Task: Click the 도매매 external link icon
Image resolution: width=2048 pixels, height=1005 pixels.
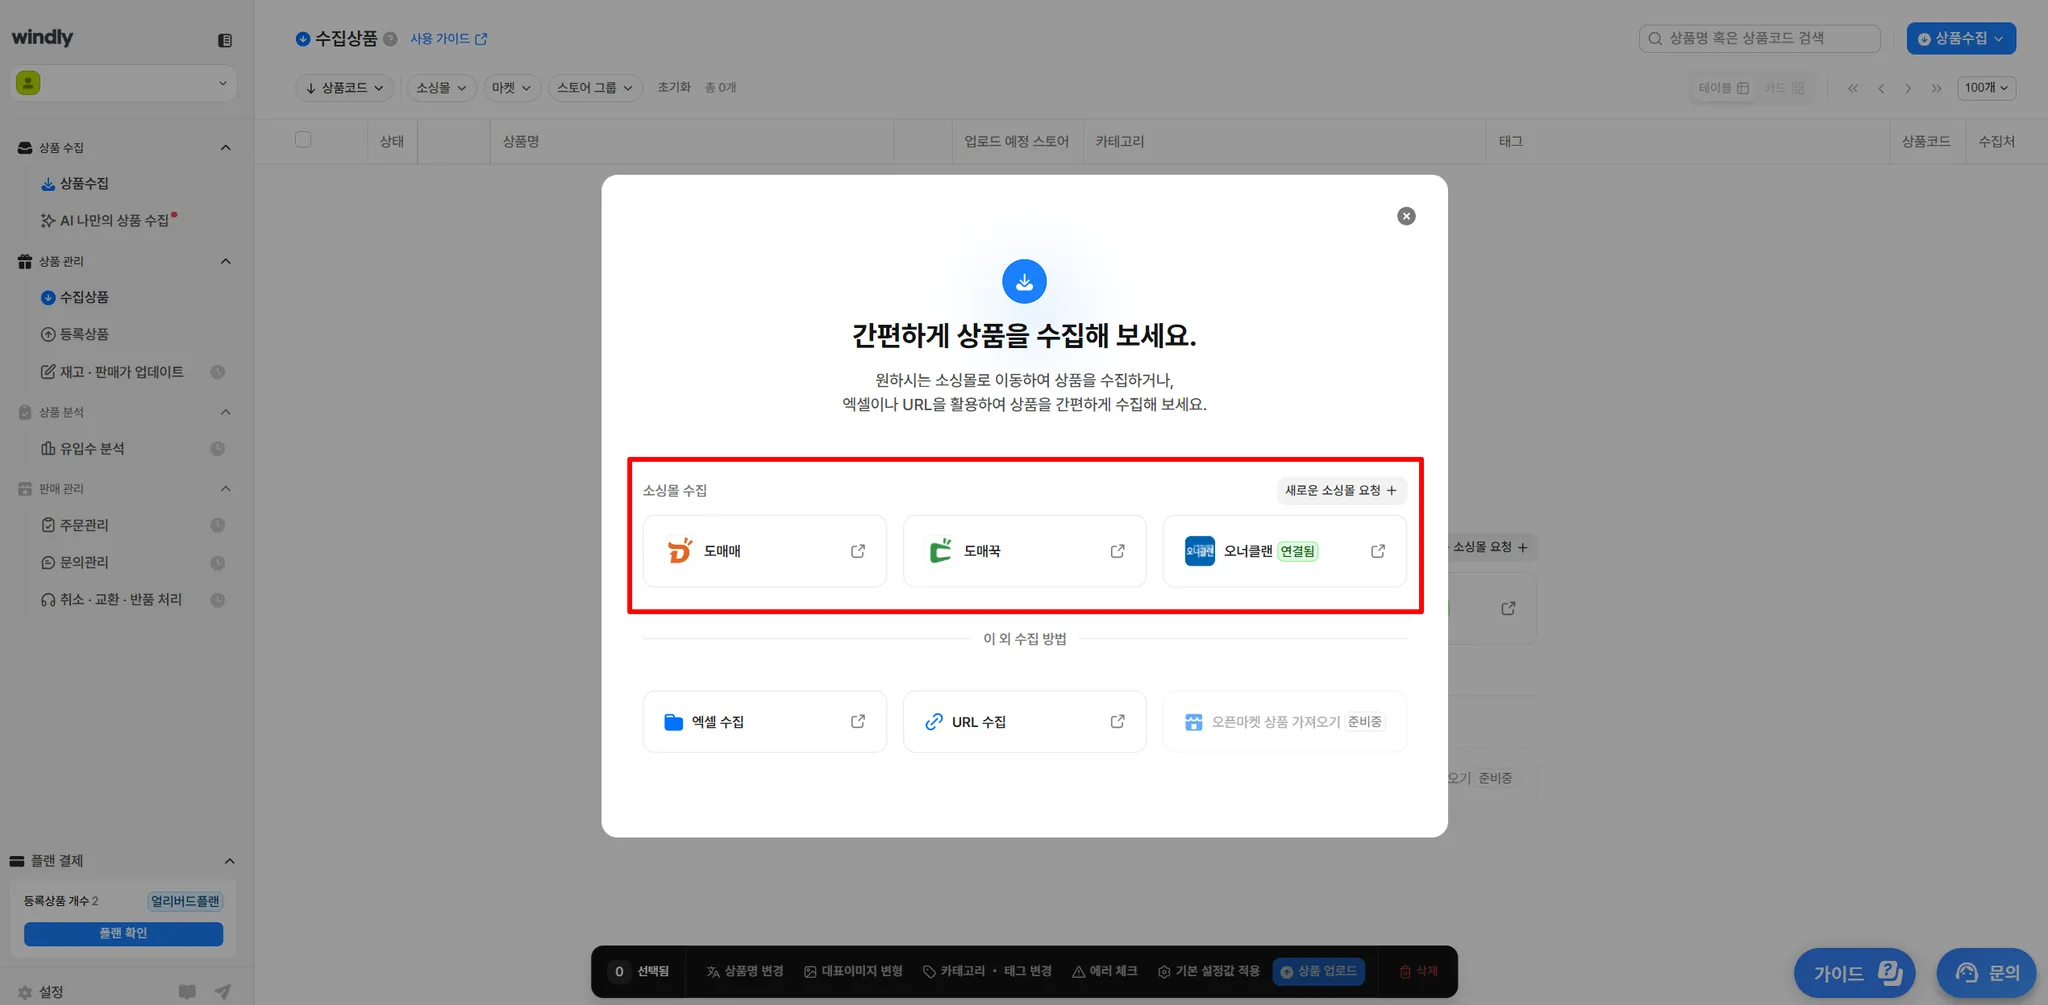Action: [858, 551]
